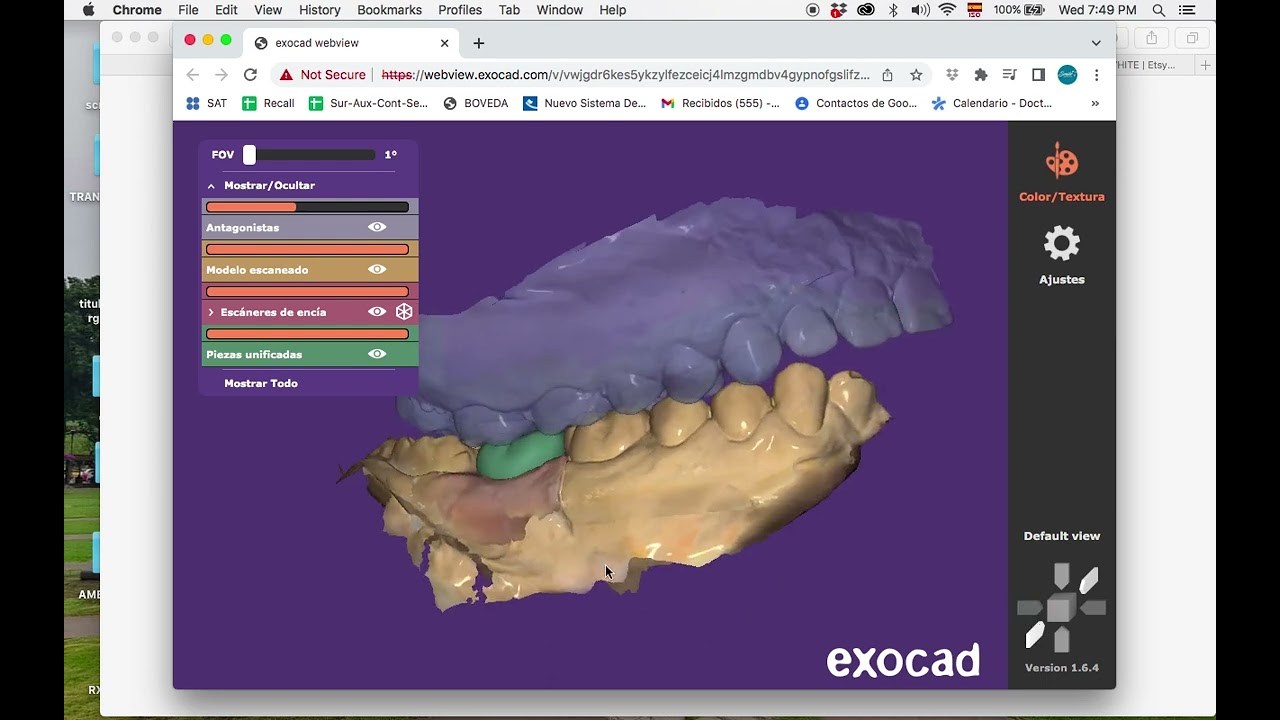Screen dimensions: 1280x720
Task: Open the Recibidos (555) Gmail bookmark
Action: point(721,103)
